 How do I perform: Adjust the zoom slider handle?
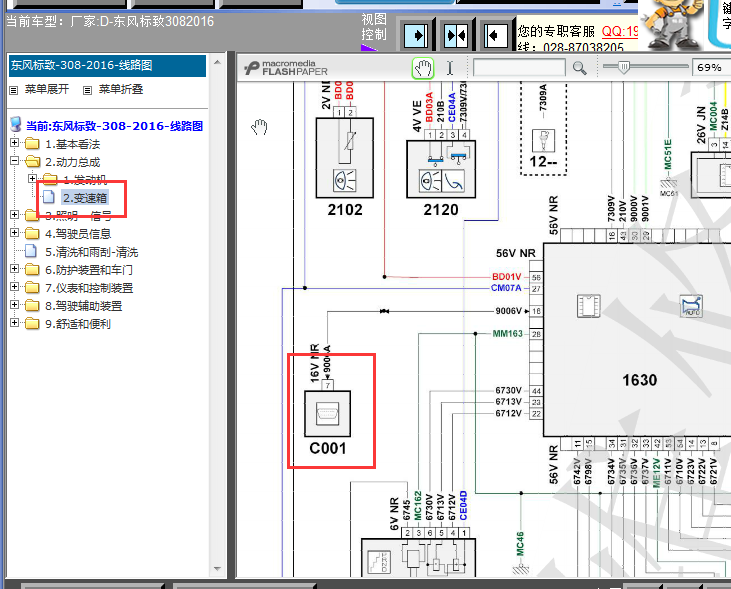624,67
